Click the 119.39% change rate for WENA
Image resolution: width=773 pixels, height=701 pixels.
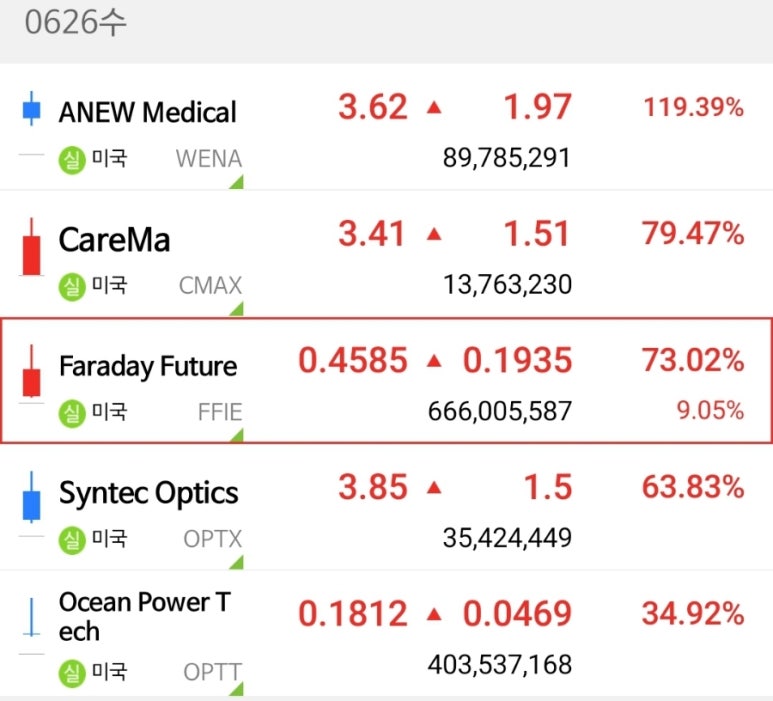pyautogui.click(x=694, y=107)
